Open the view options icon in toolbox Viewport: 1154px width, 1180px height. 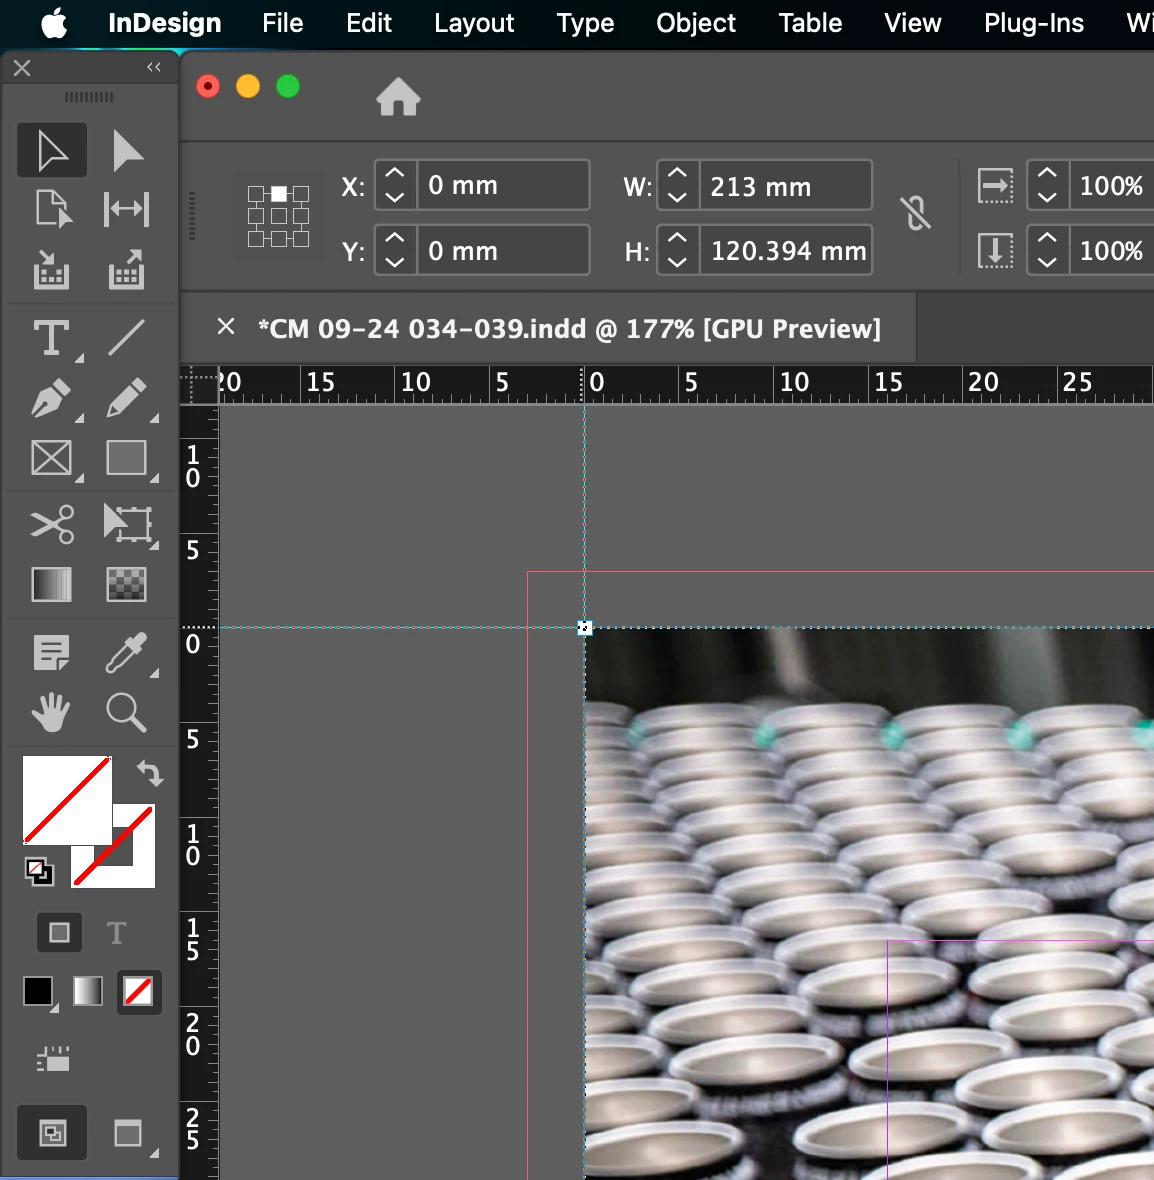point(53,1059)
